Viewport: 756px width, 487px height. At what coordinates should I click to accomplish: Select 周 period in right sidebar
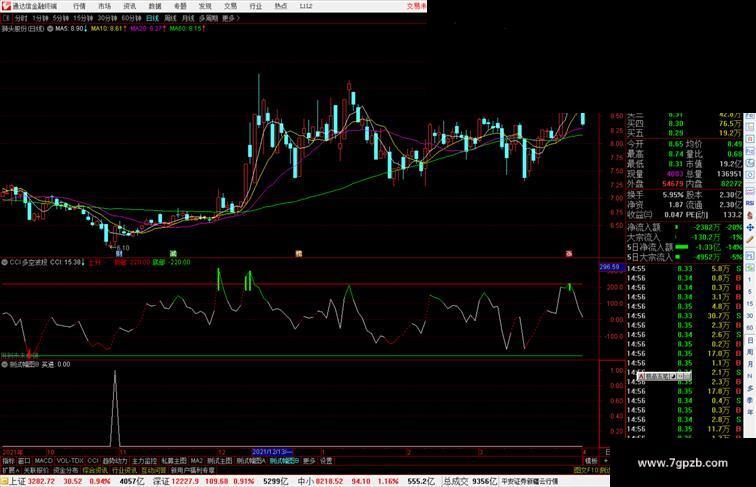(x=750, y=352)
